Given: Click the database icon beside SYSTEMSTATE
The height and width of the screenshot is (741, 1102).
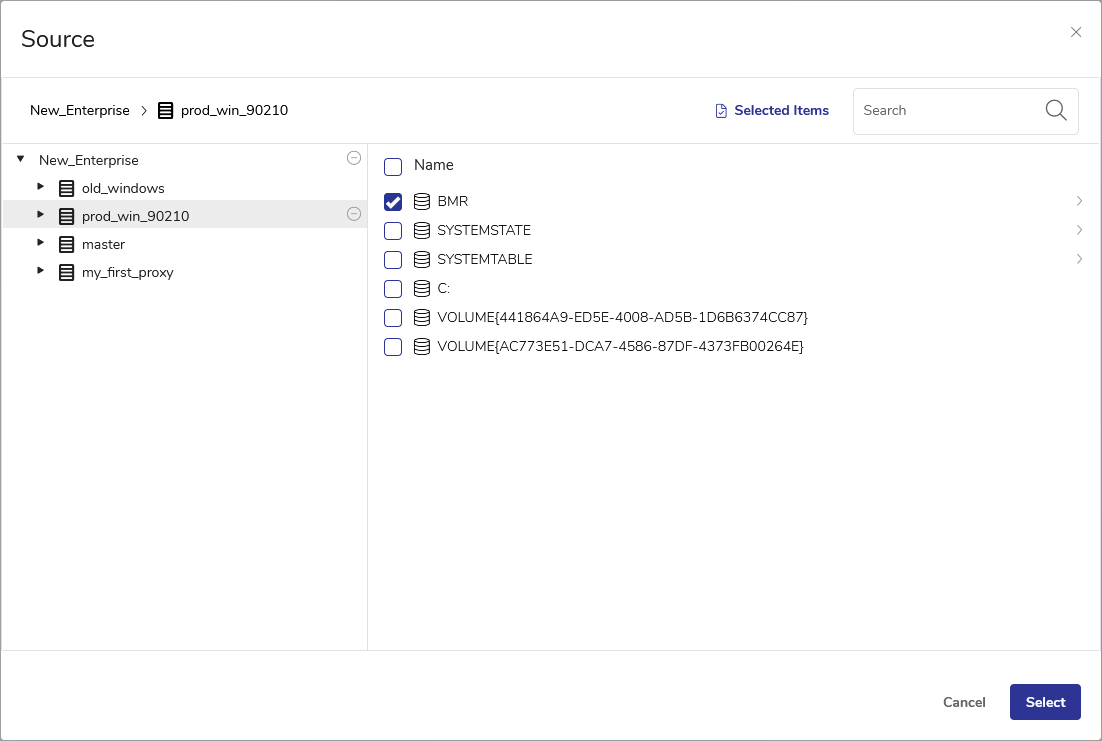Looking at the screenshot, I should click(x=422, y=231).
